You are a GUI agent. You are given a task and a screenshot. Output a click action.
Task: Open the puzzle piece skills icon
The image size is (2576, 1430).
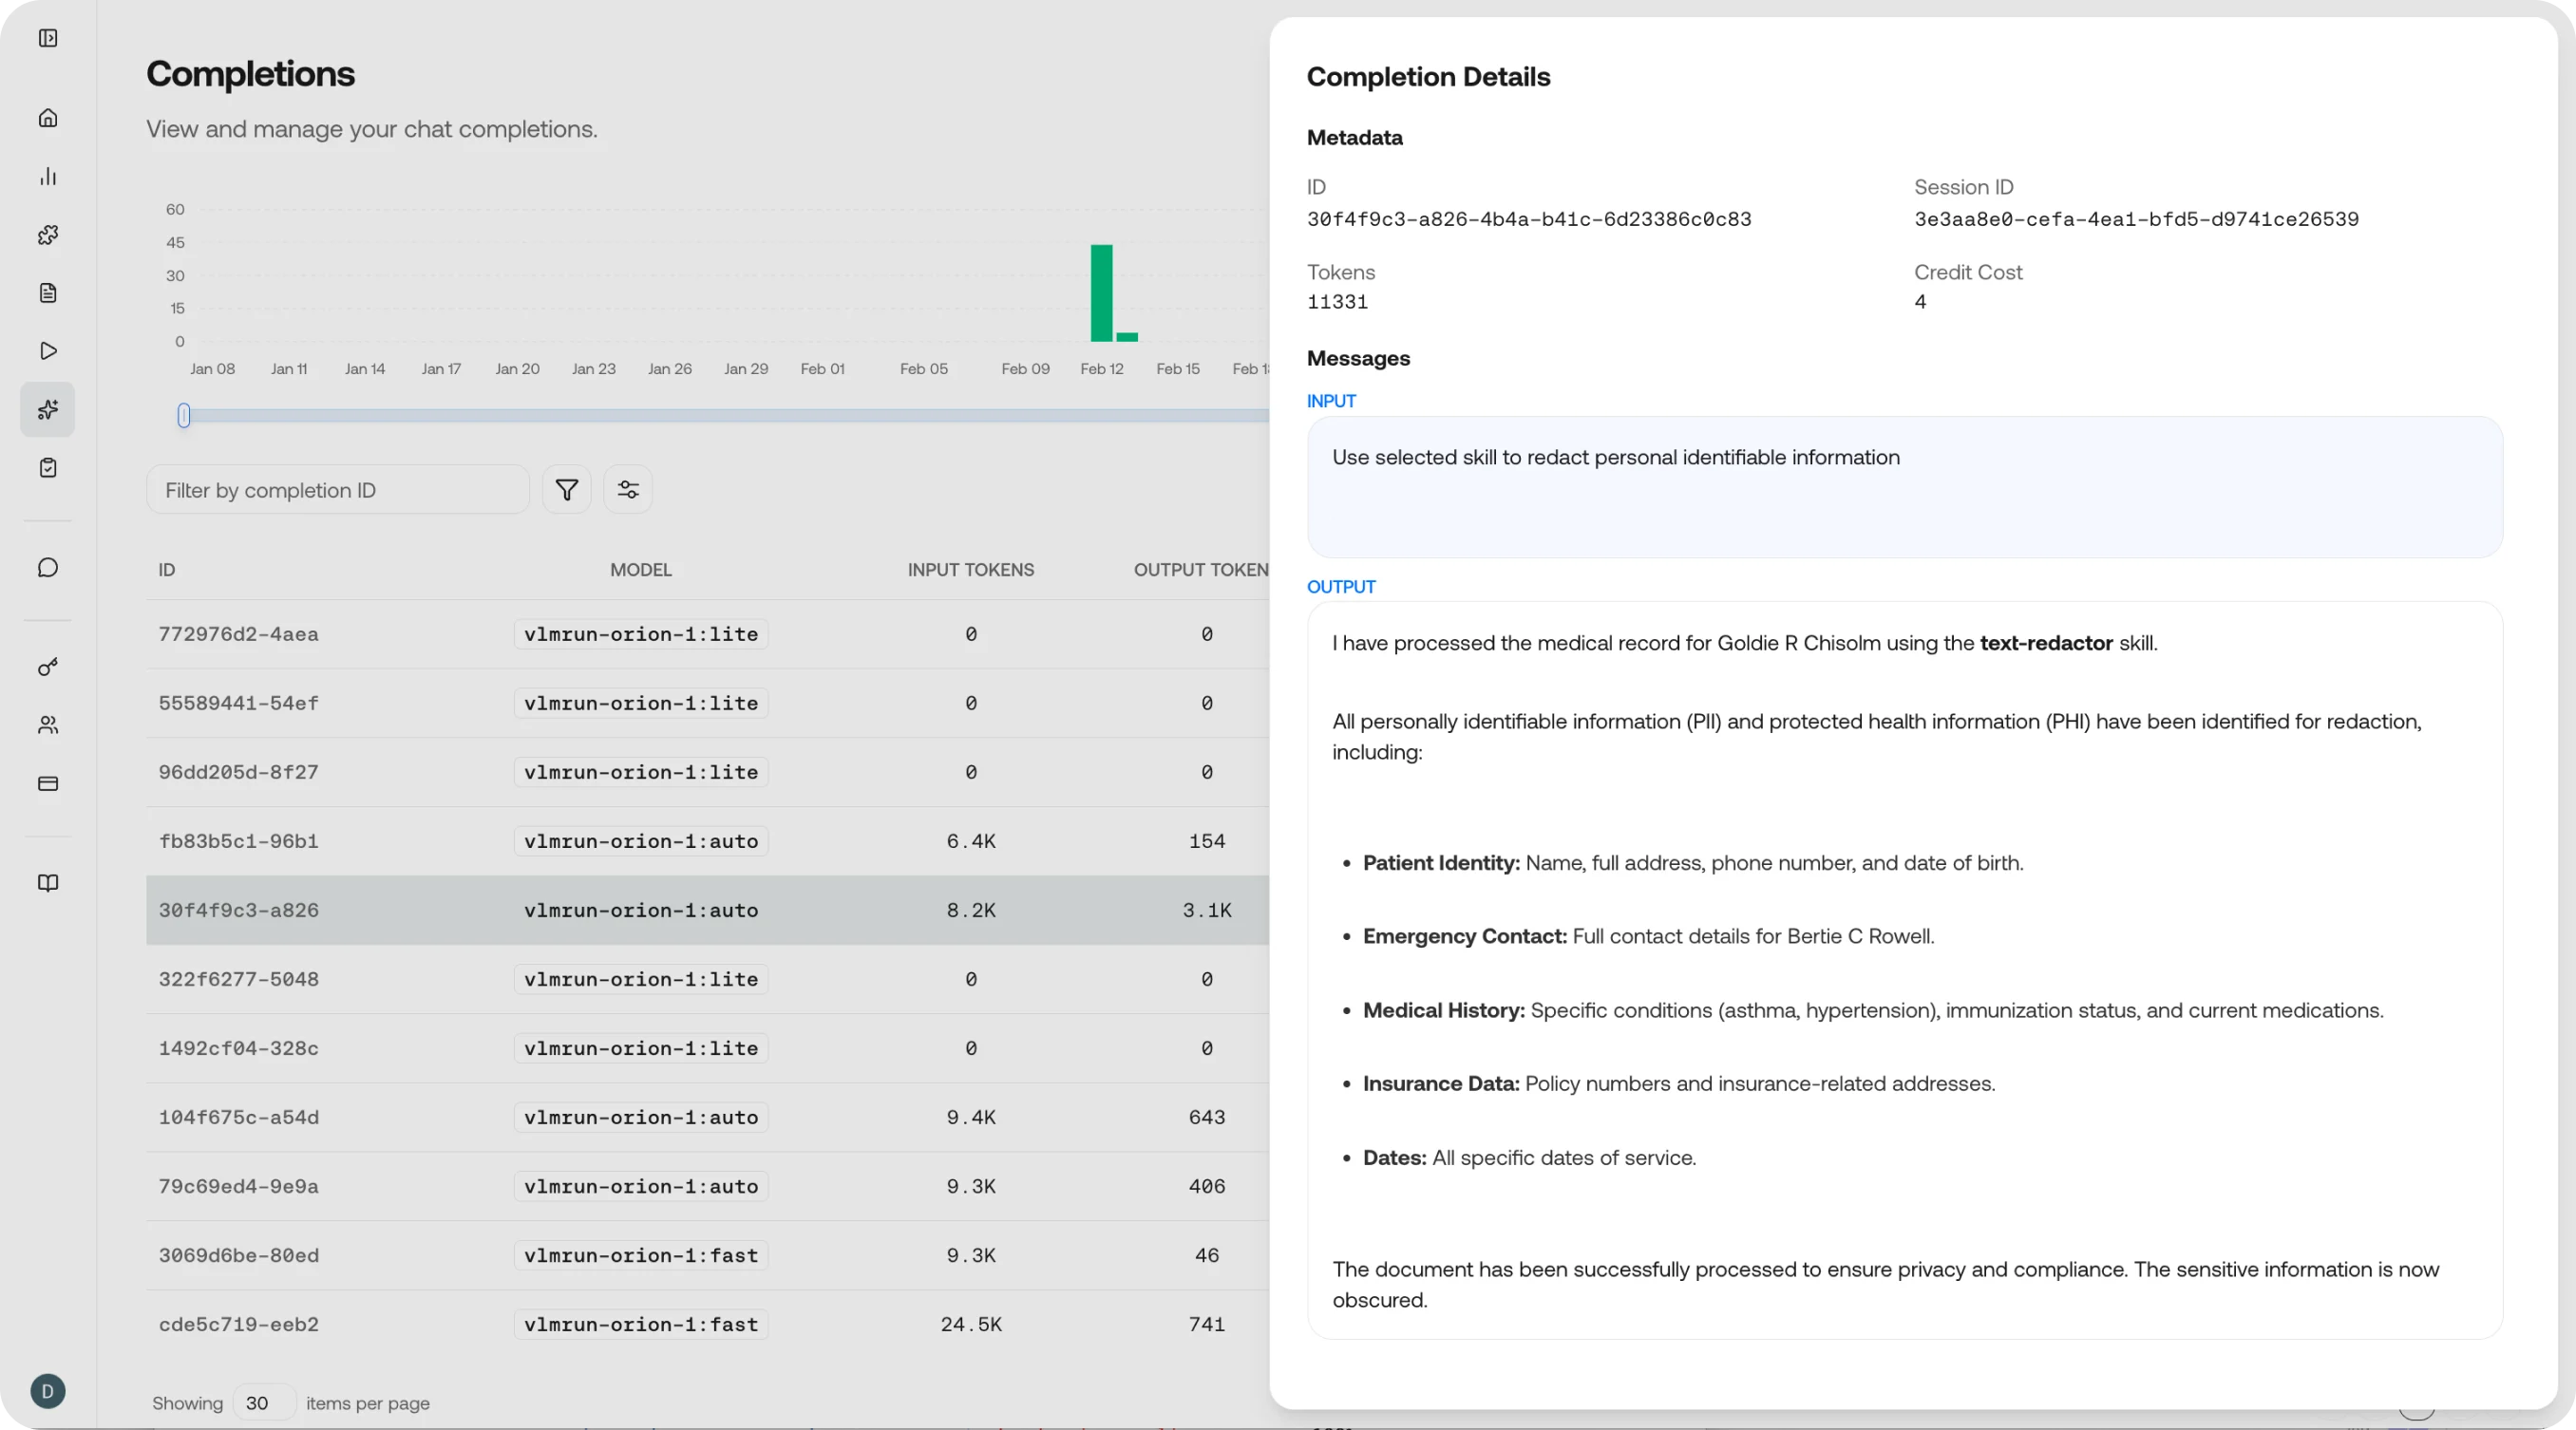tap(48, 235)
